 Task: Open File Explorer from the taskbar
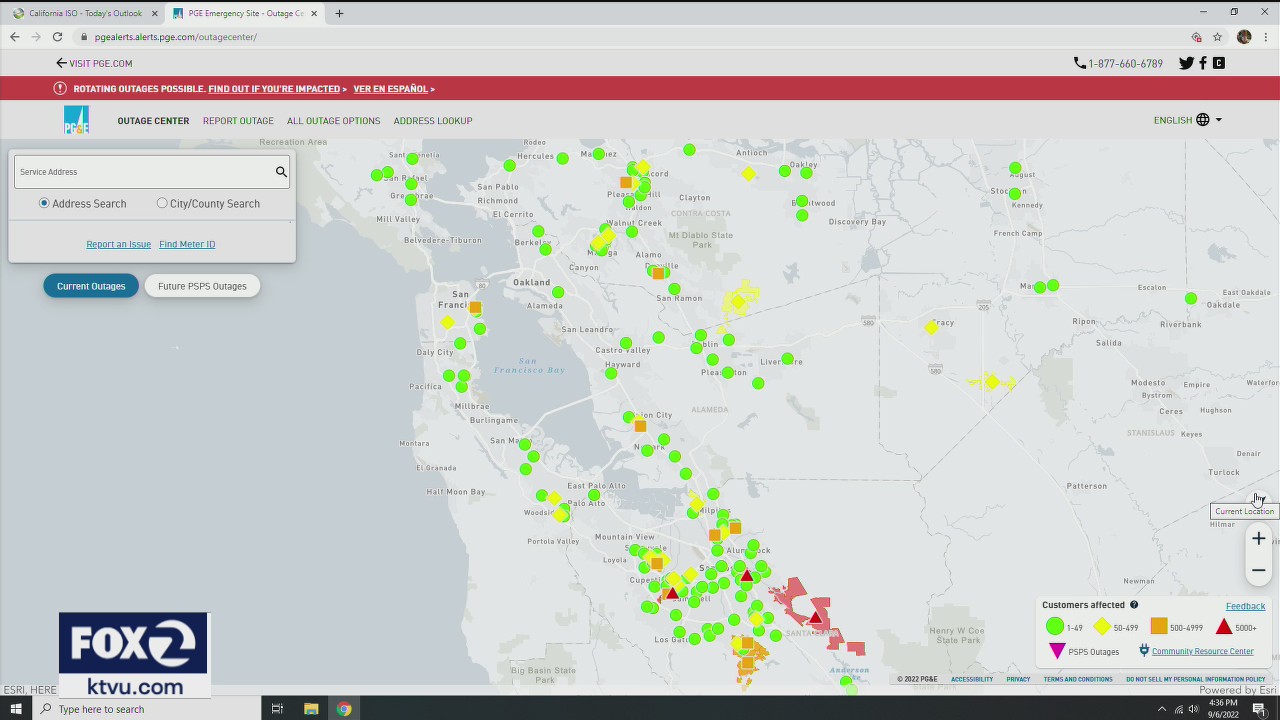(311, 709)
